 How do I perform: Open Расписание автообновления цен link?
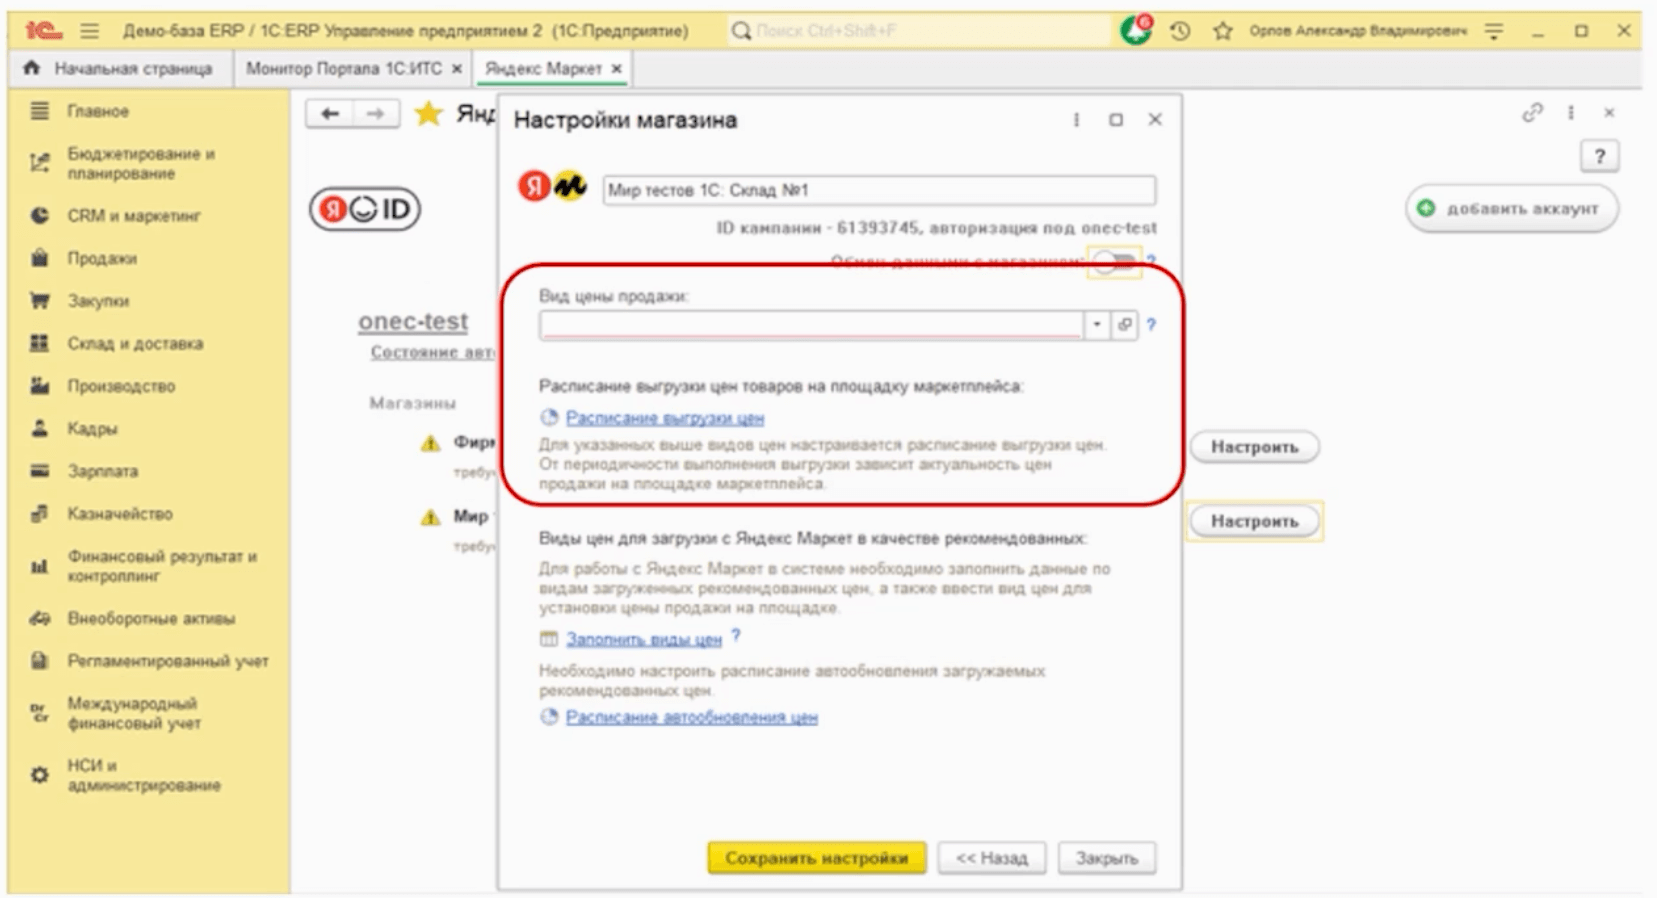[692, 717]
